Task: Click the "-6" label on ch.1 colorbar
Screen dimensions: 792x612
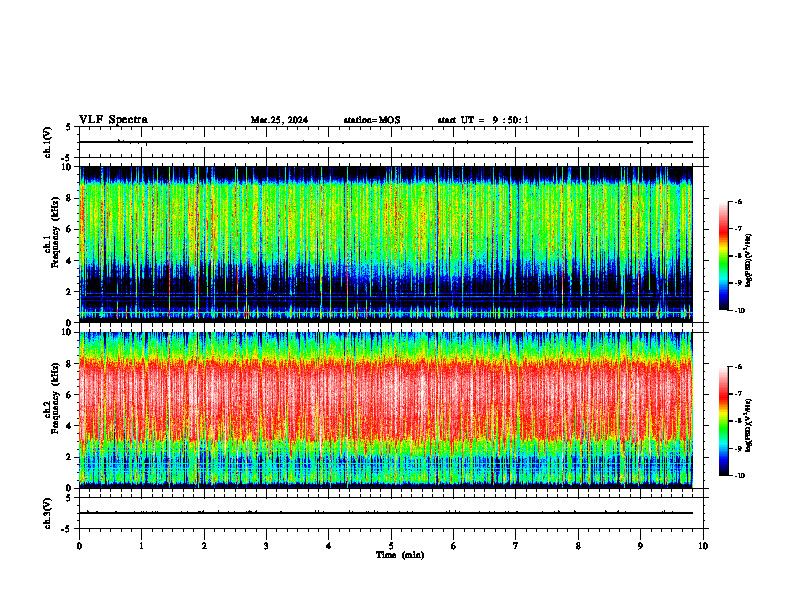Action: click(737, 201)
